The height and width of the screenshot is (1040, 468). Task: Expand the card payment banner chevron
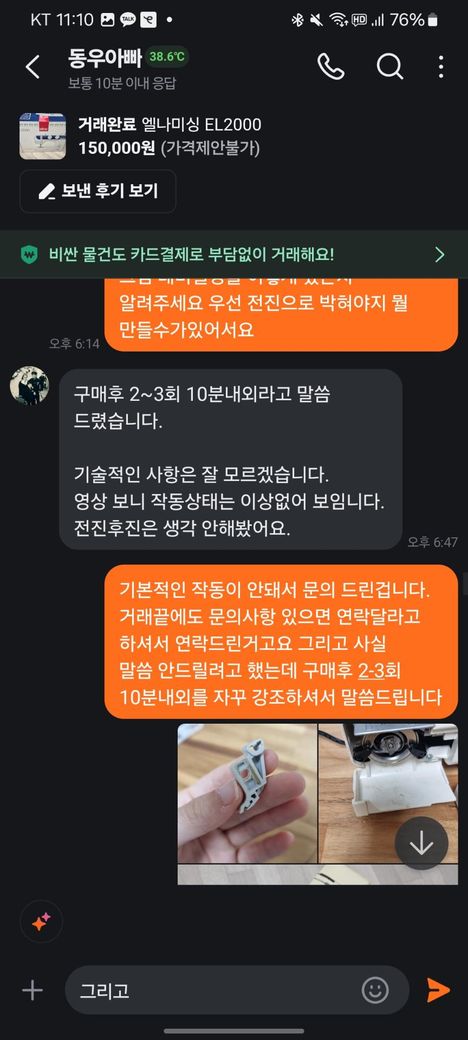click(x=439, y=255)
